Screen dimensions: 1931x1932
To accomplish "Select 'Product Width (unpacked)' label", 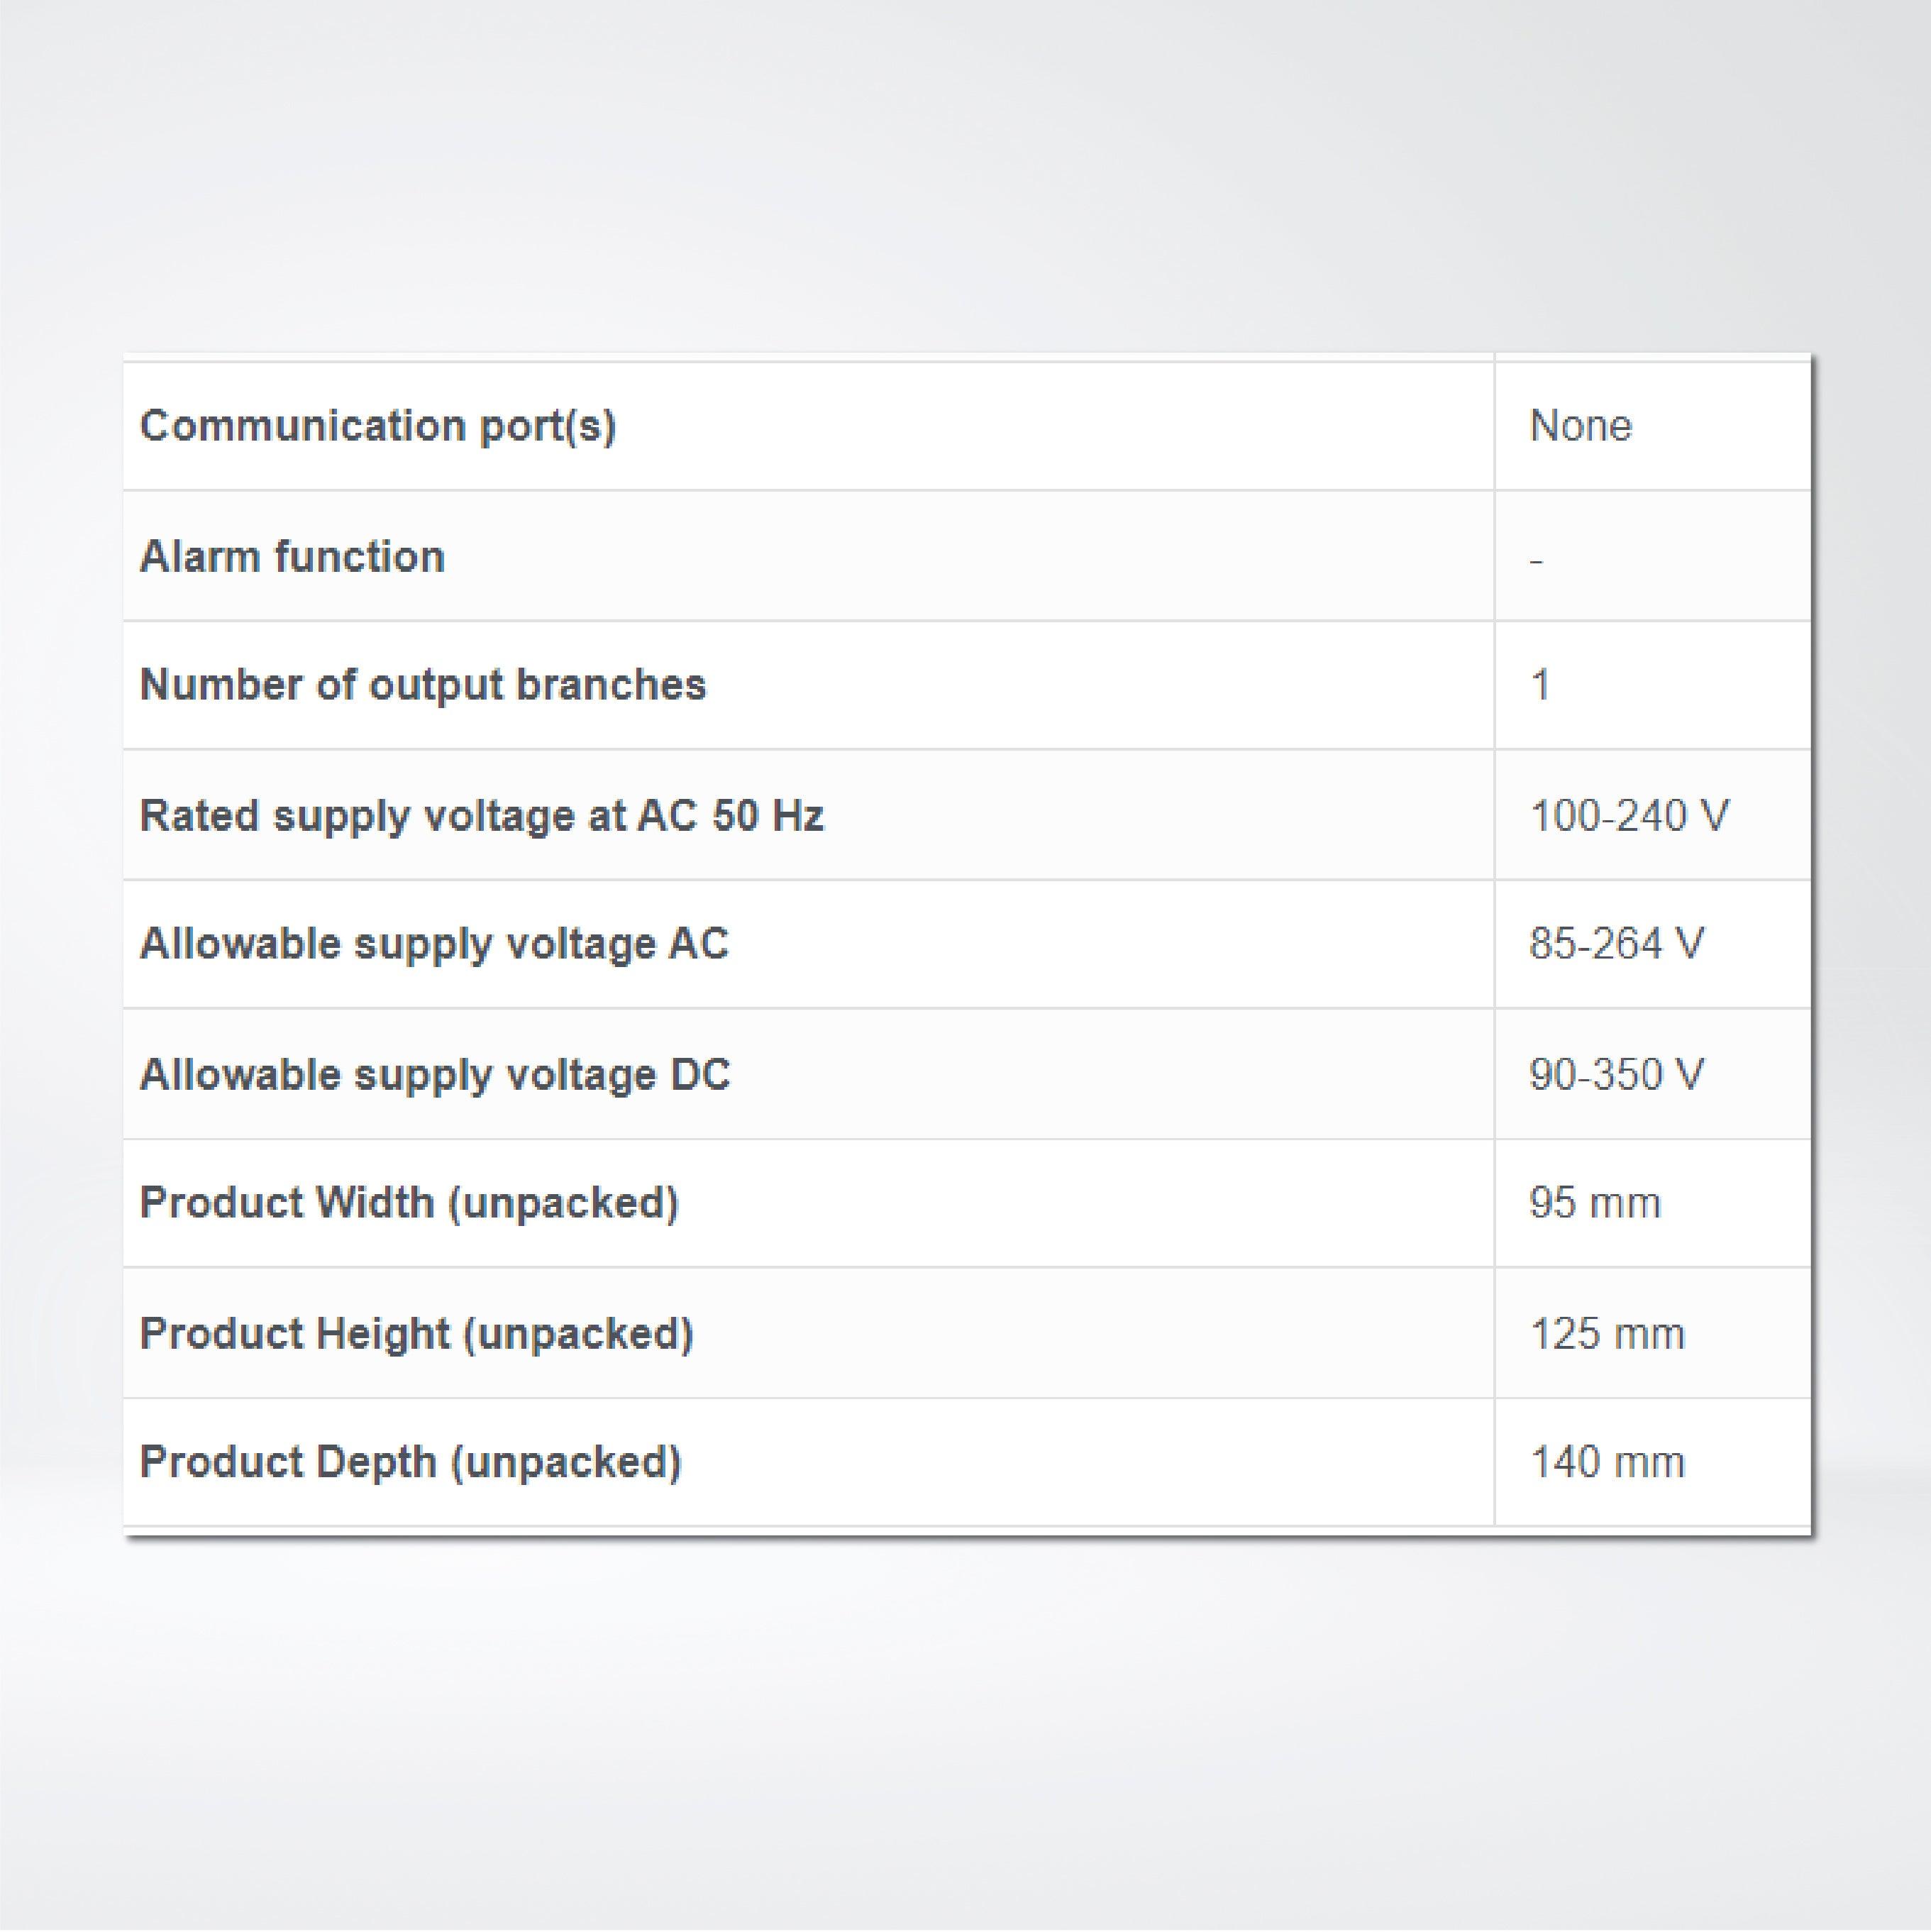I will pos(410,1204).
